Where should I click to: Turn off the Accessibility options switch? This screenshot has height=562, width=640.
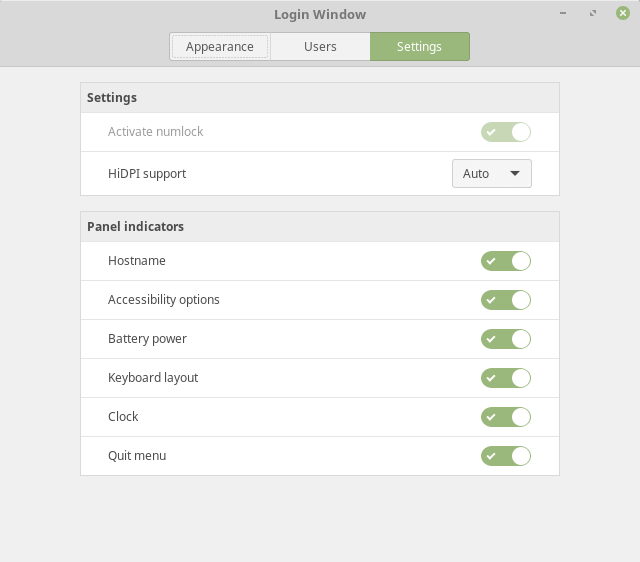tap(505, 300)
